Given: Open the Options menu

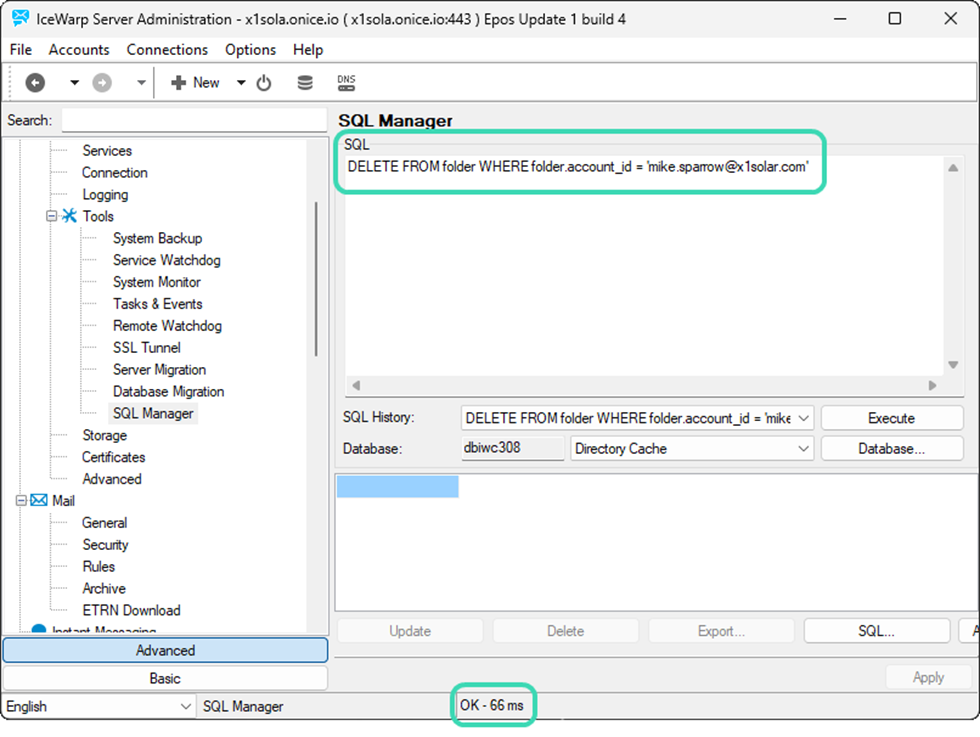Looking at the screenshot, I should 250,49.
